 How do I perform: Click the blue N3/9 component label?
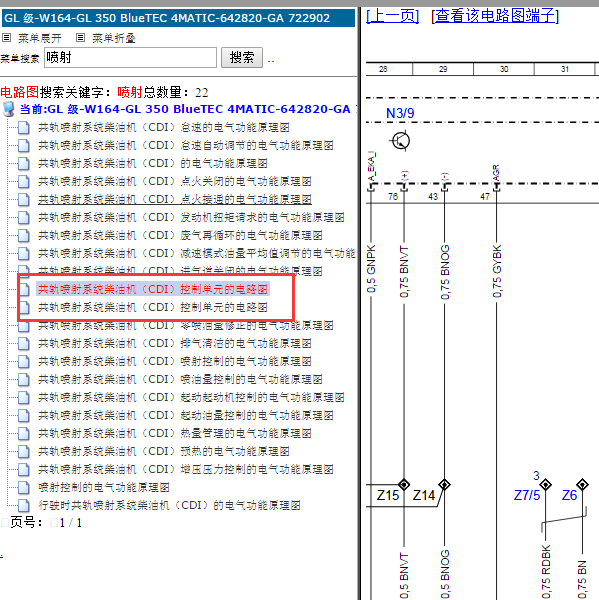pyautogui.click(x=400, y=113)
